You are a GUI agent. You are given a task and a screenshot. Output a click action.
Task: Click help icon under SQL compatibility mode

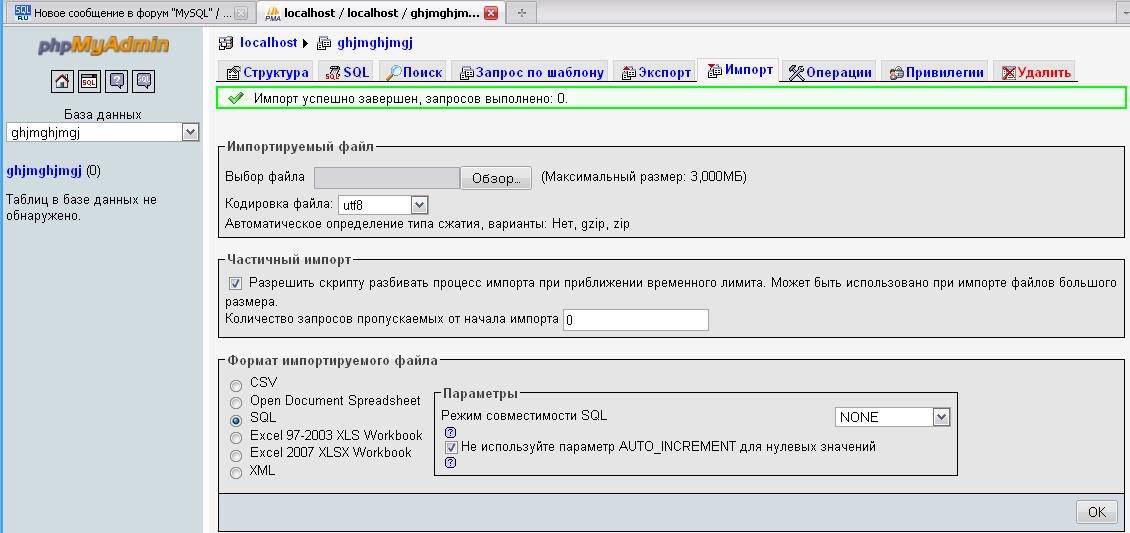[450, 432]
